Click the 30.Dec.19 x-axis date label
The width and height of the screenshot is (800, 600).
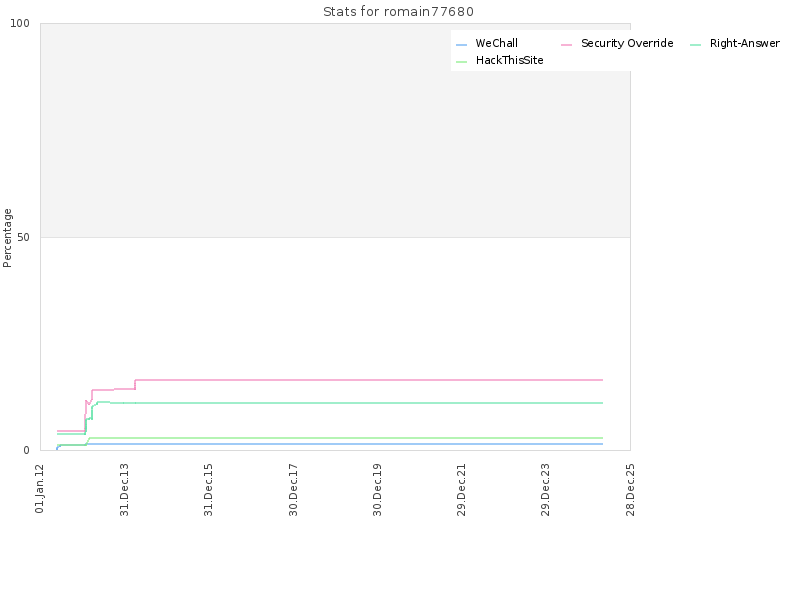377,490
